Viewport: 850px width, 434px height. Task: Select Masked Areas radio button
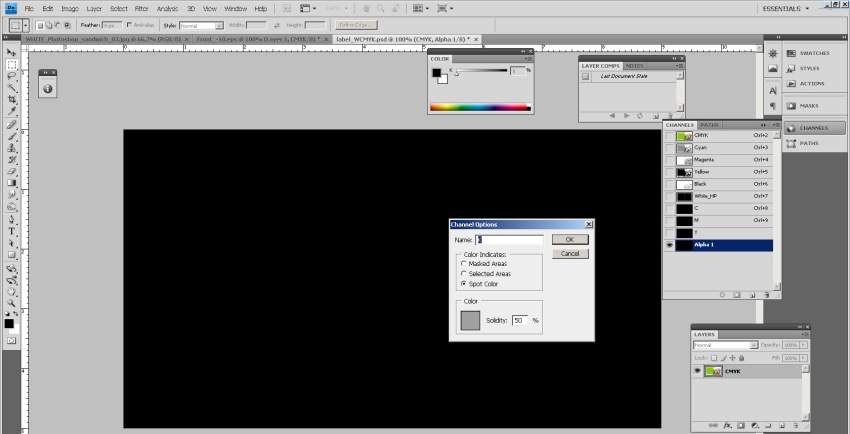[x=463, y=263]
